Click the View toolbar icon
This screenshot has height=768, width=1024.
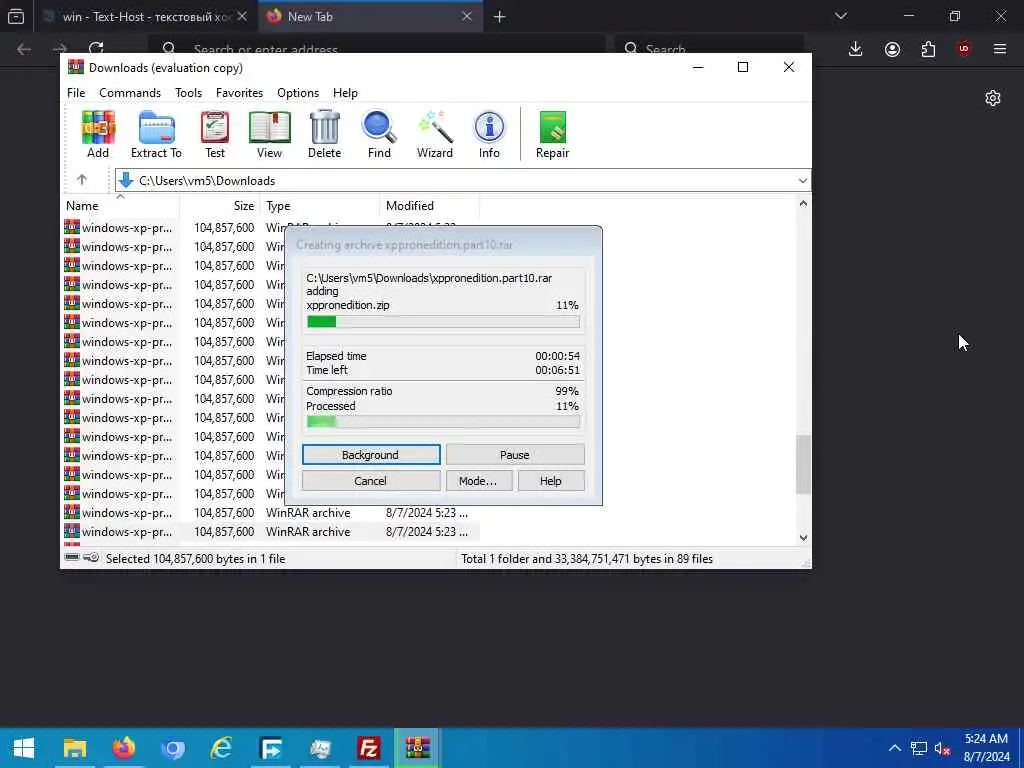tap(269, 135)
